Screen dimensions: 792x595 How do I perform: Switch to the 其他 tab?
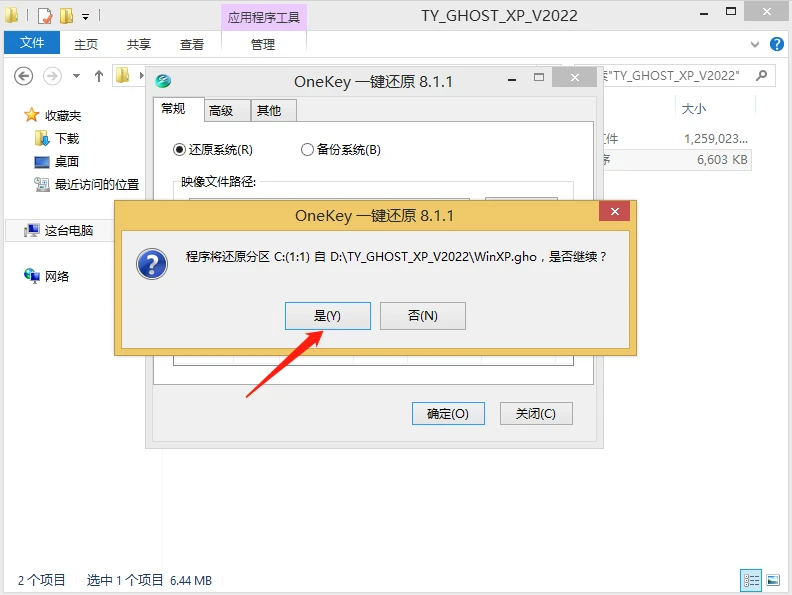(x=273, y=111)
